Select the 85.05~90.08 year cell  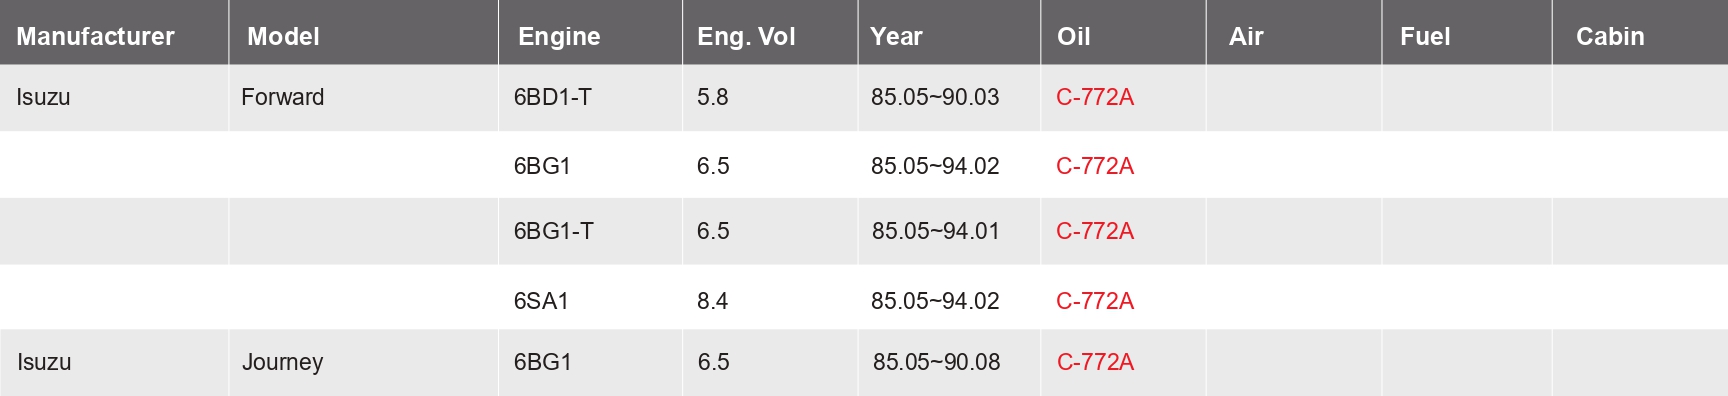coord(936,362)
